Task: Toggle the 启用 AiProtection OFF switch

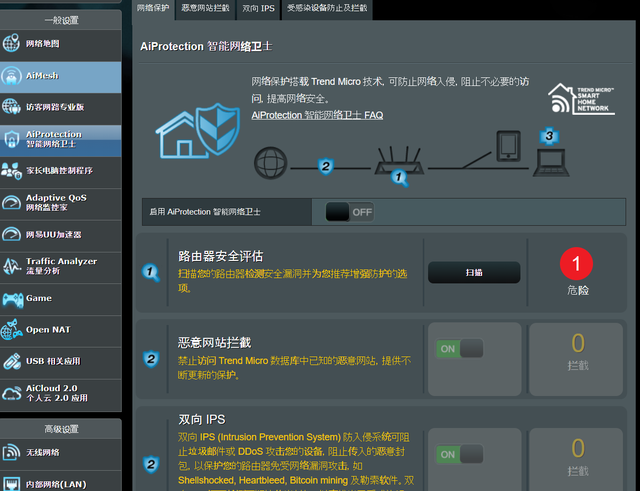Action: (350, 212)
